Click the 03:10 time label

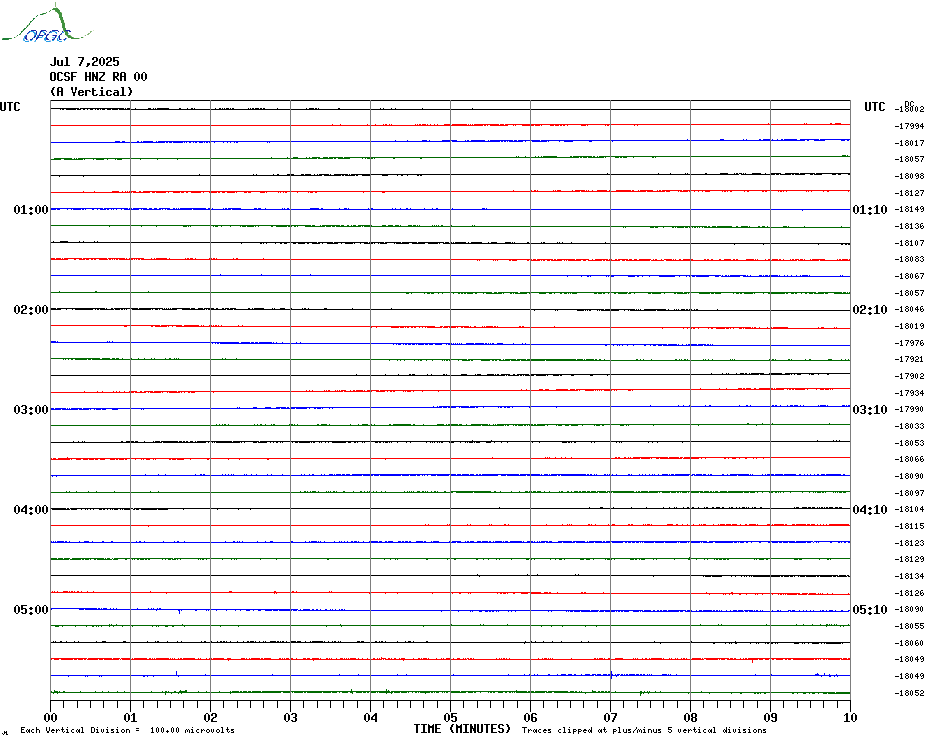(x=870, y=410)
